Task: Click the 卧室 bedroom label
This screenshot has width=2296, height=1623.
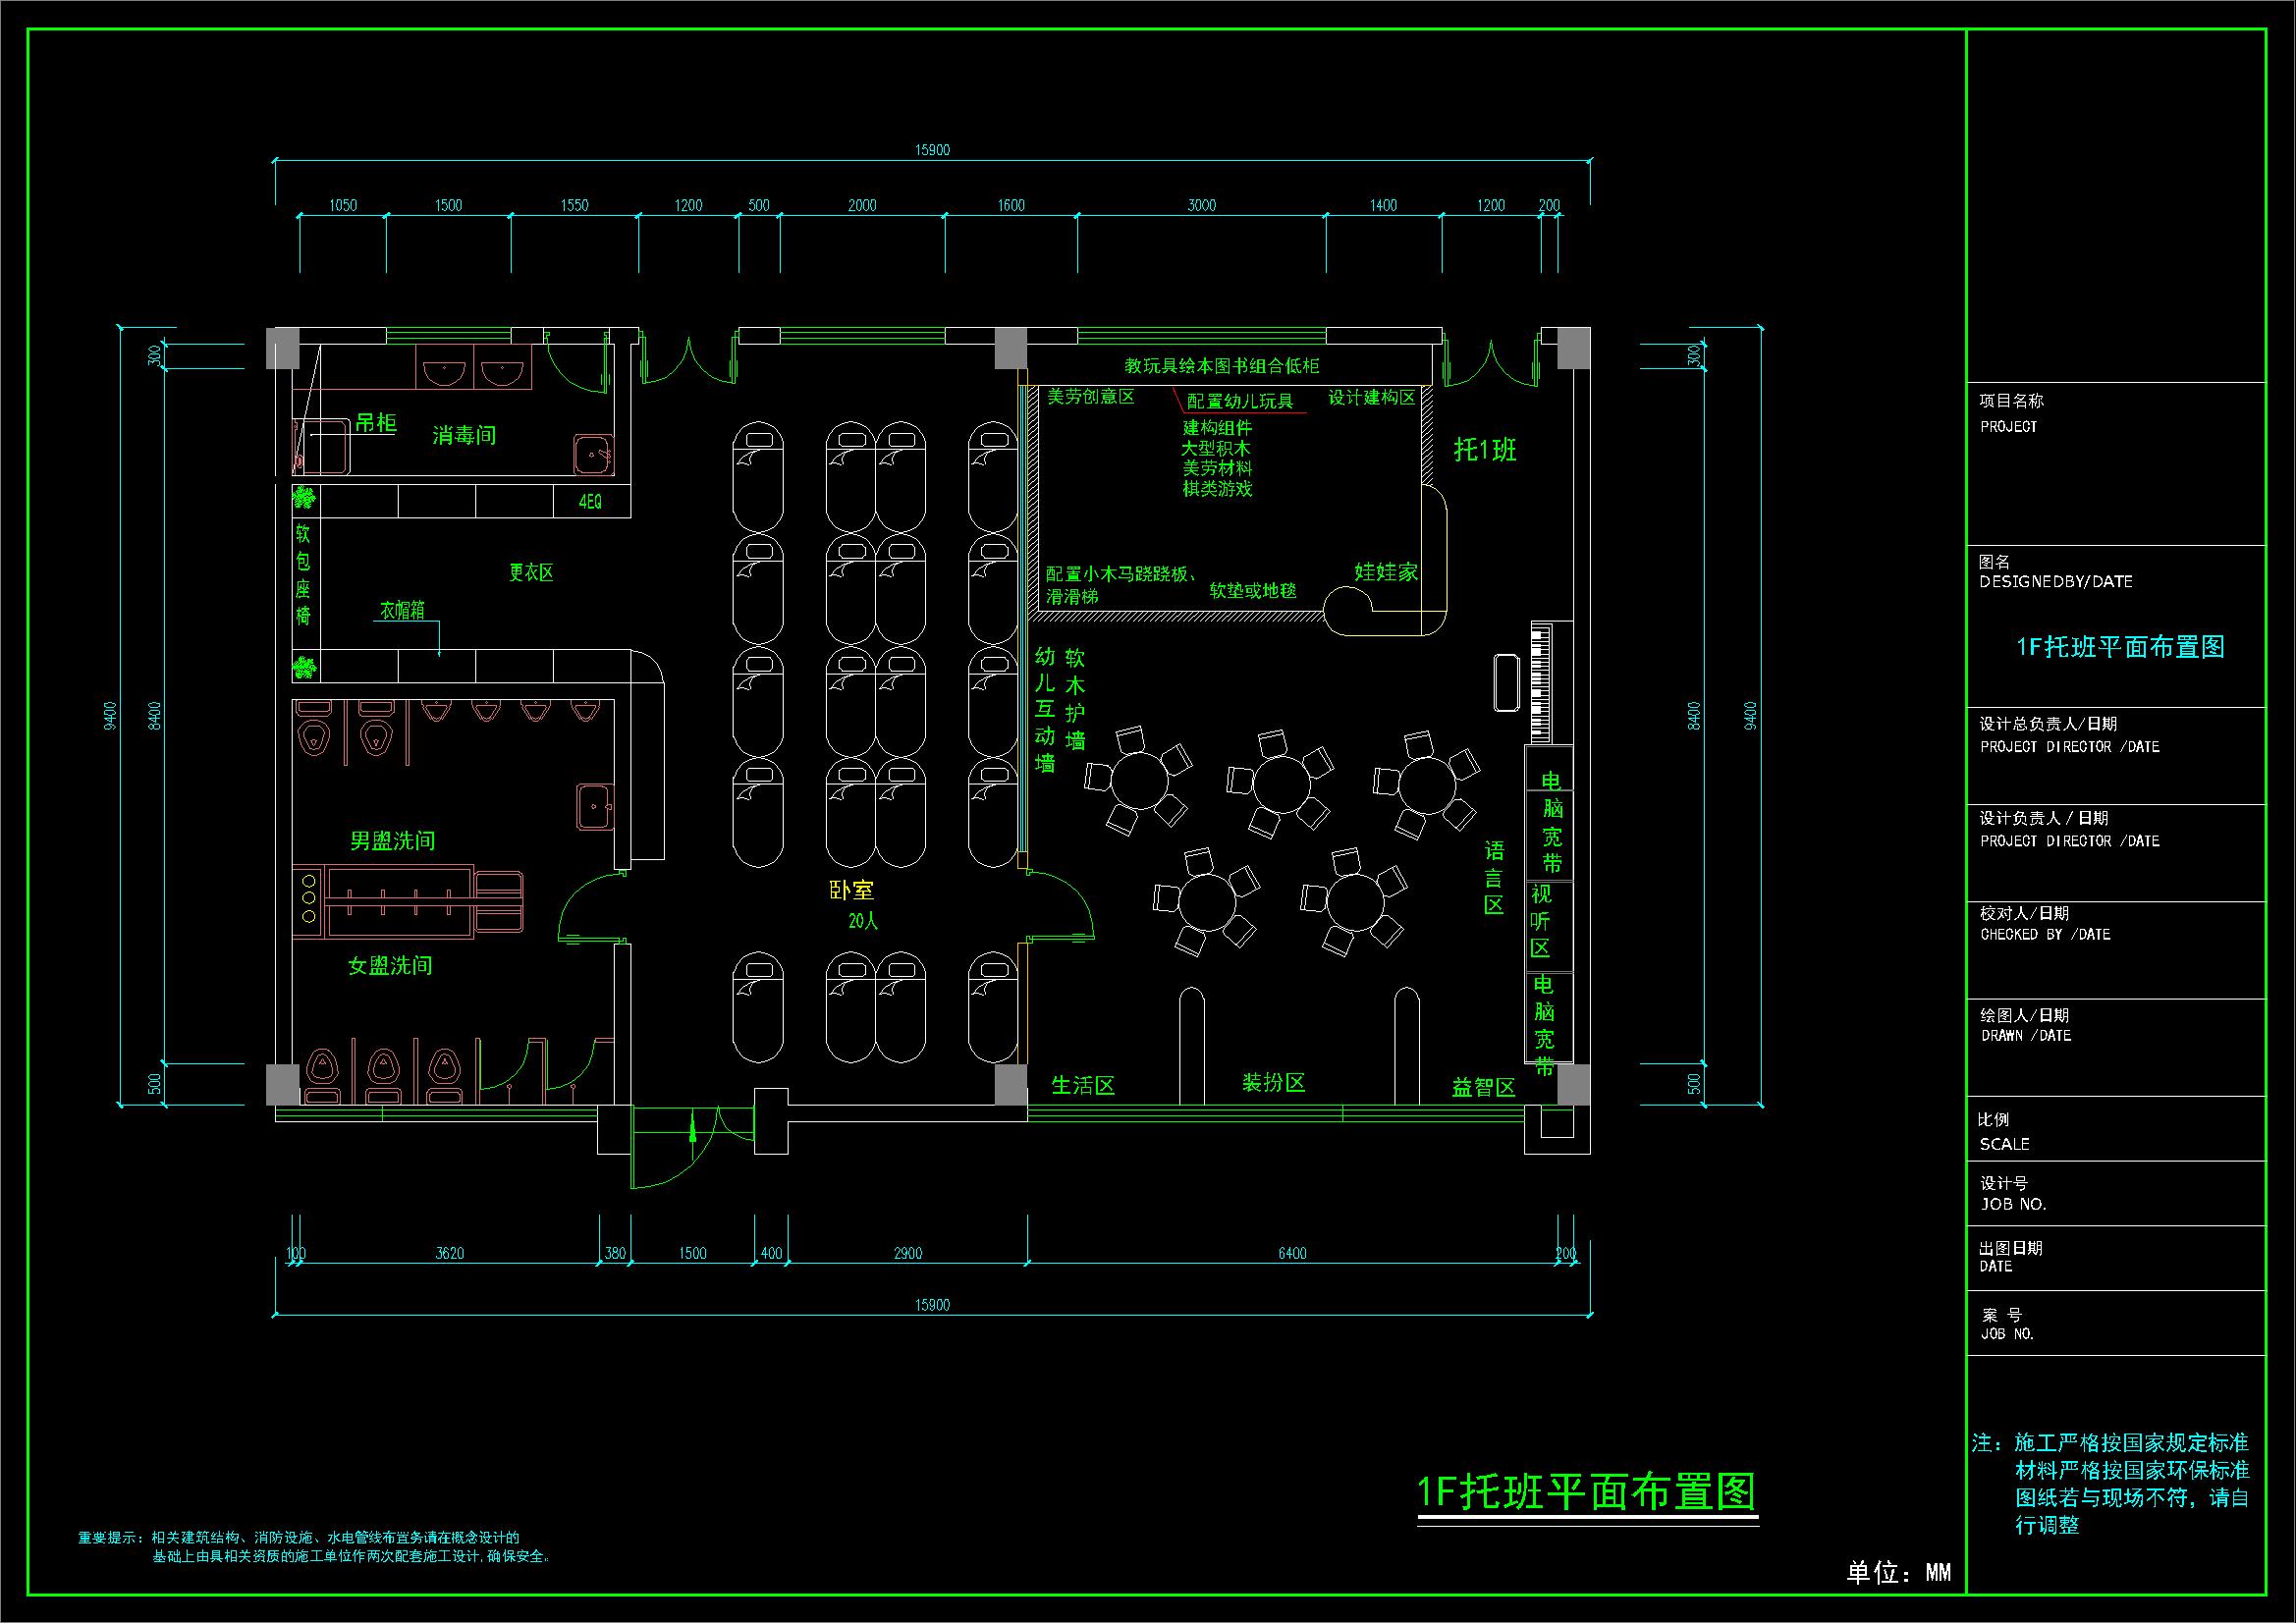Action: [852, 890]
